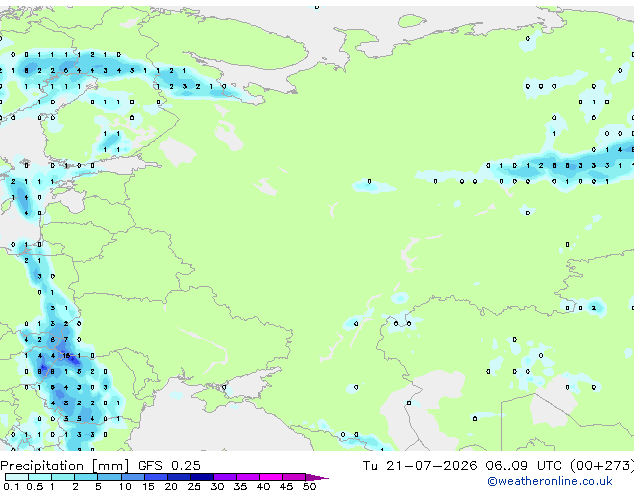Click the legend label '35'

click(240, 486)
